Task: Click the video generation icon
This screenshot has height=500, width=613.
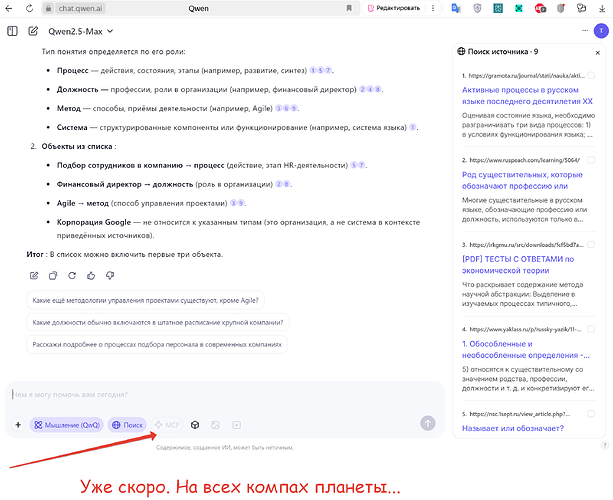Action: pos(237,425)
